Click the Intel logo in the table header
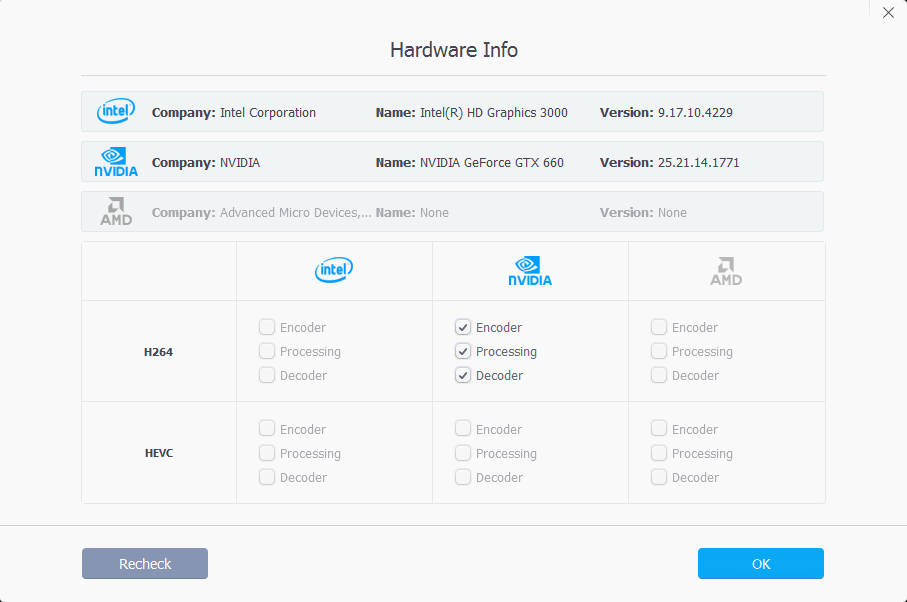This screenshot has height=602, width=907. click(334, 270)
